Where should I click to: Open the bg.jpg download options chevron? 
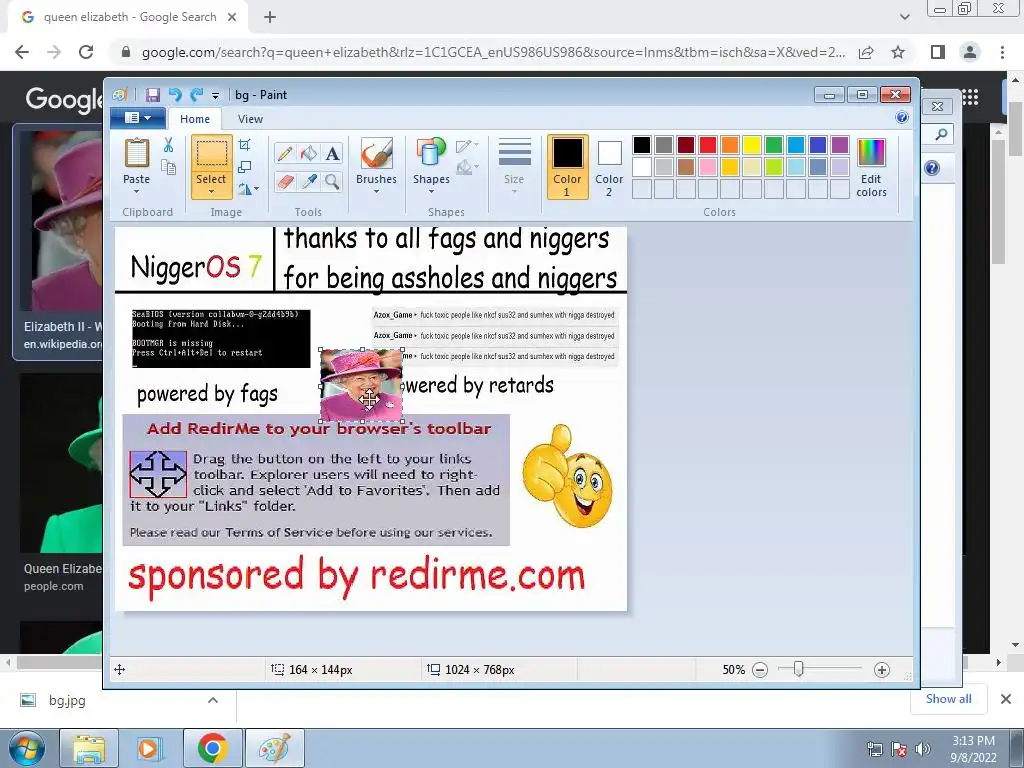212,700
